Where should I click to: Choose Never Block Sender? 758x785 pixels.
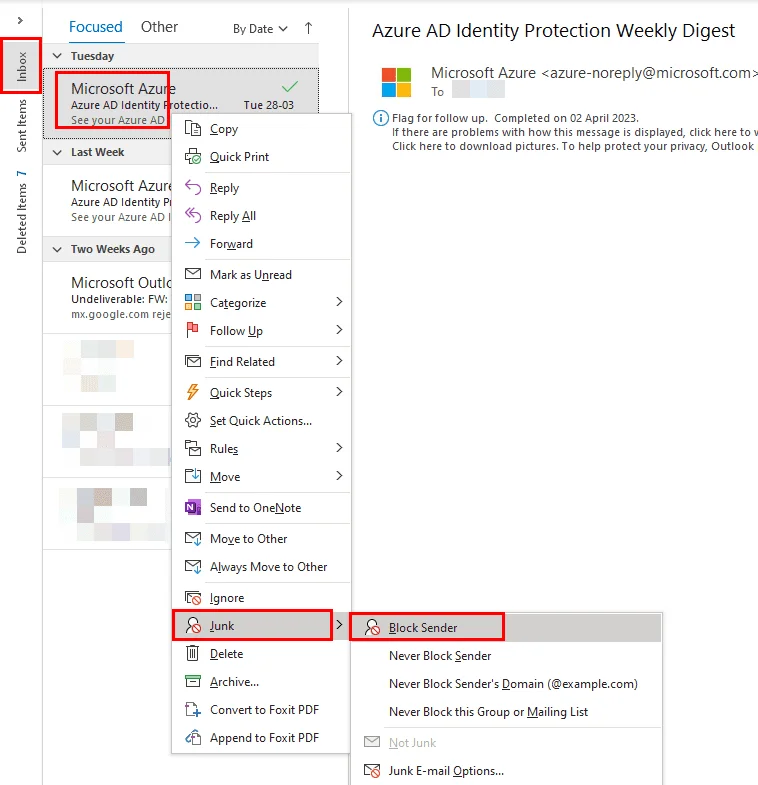click(506, 656)
